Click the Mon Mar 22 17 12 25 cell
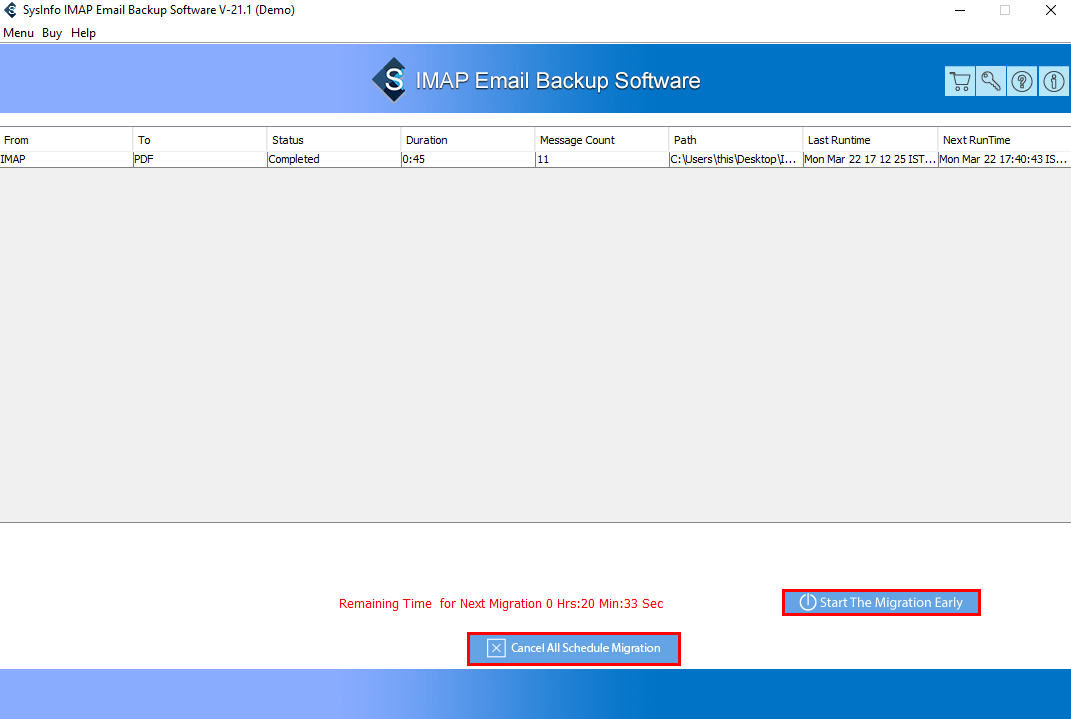 pyautogui.click(x=870, y=159)
